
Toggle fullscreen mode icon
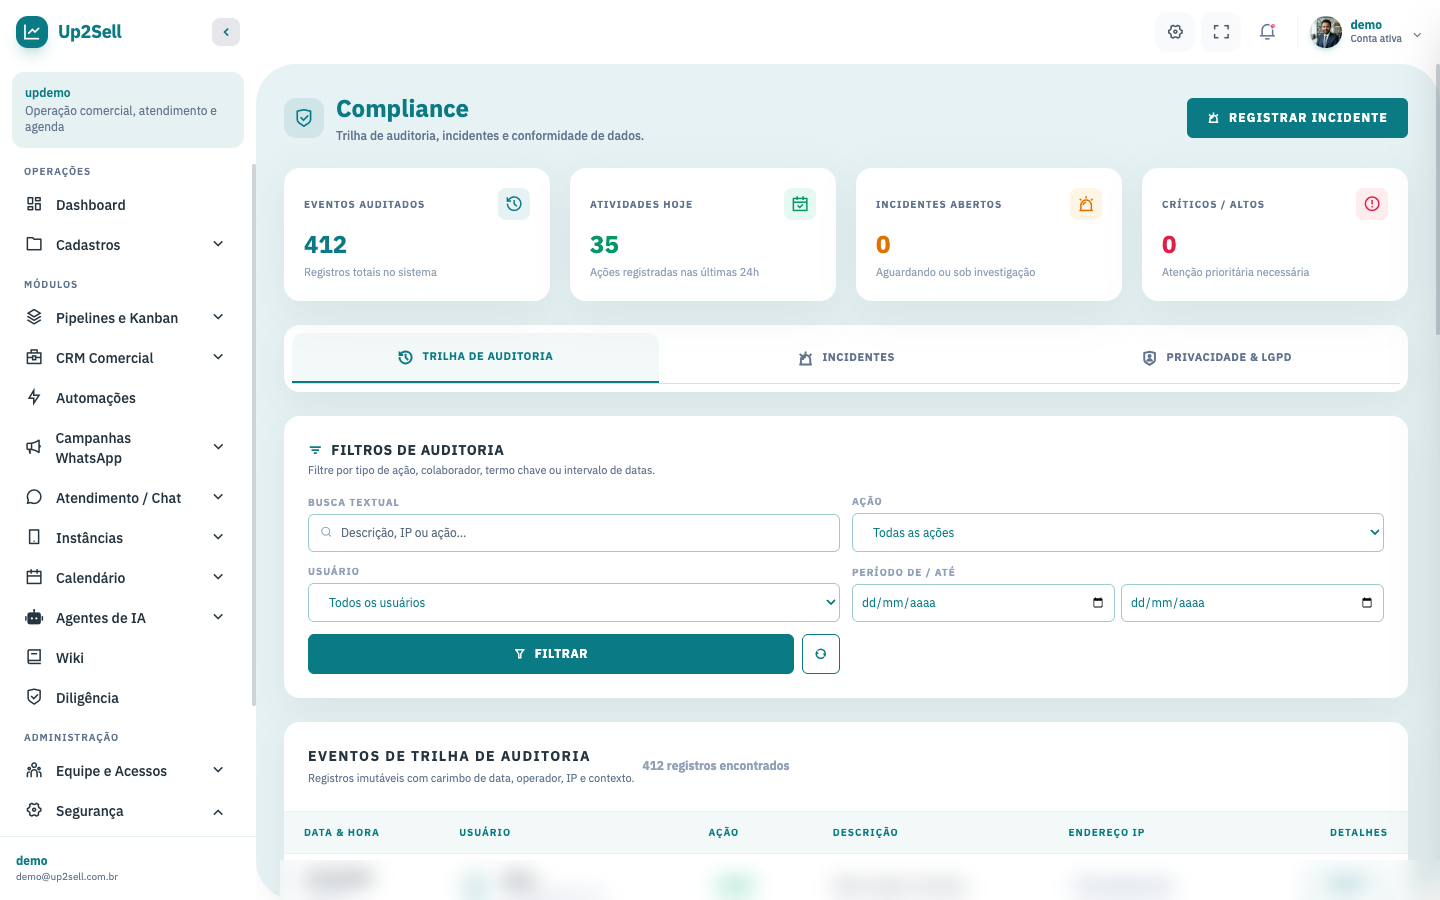[x=1221, y=32]
